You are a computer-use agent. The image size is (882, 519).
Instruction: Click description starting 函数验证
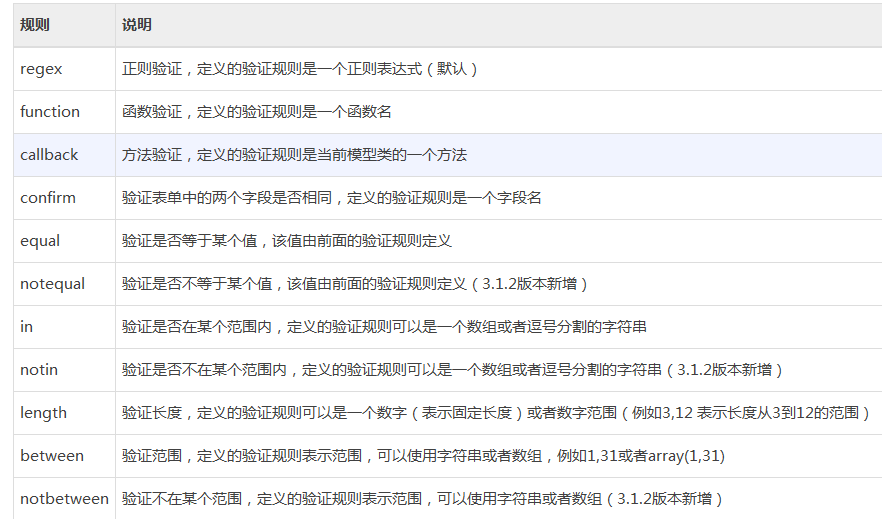[256, 112]
